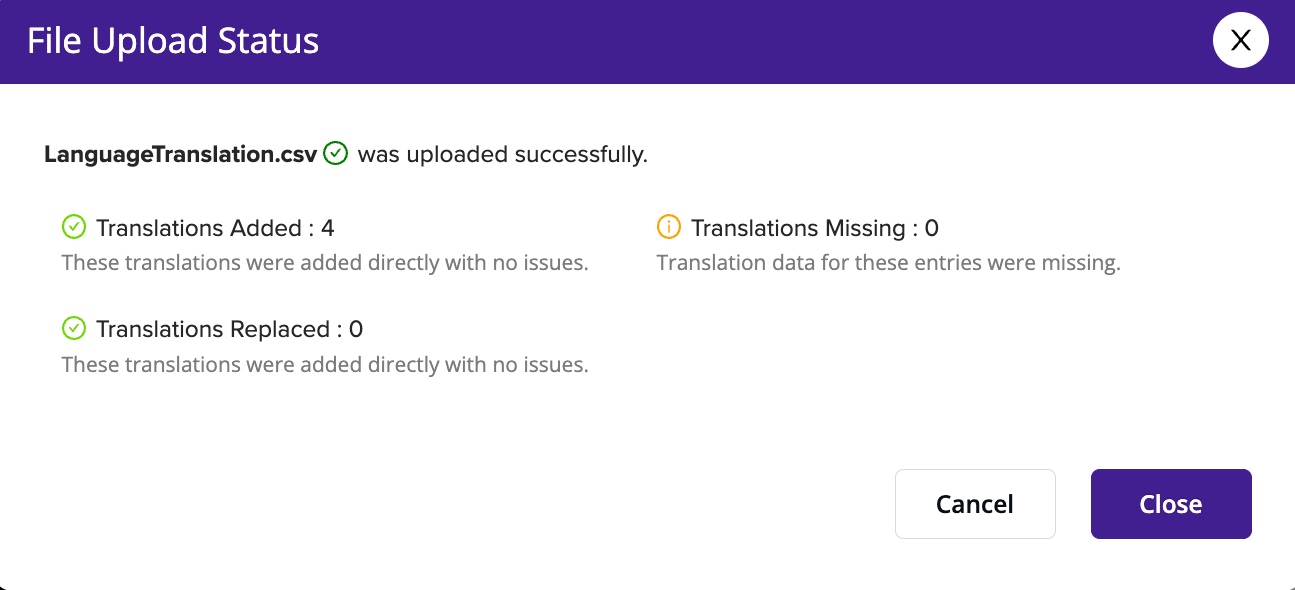Screen dimensions: 1295x590
Task: Click the Translations Replaced label
Action: tap(213, 329)
